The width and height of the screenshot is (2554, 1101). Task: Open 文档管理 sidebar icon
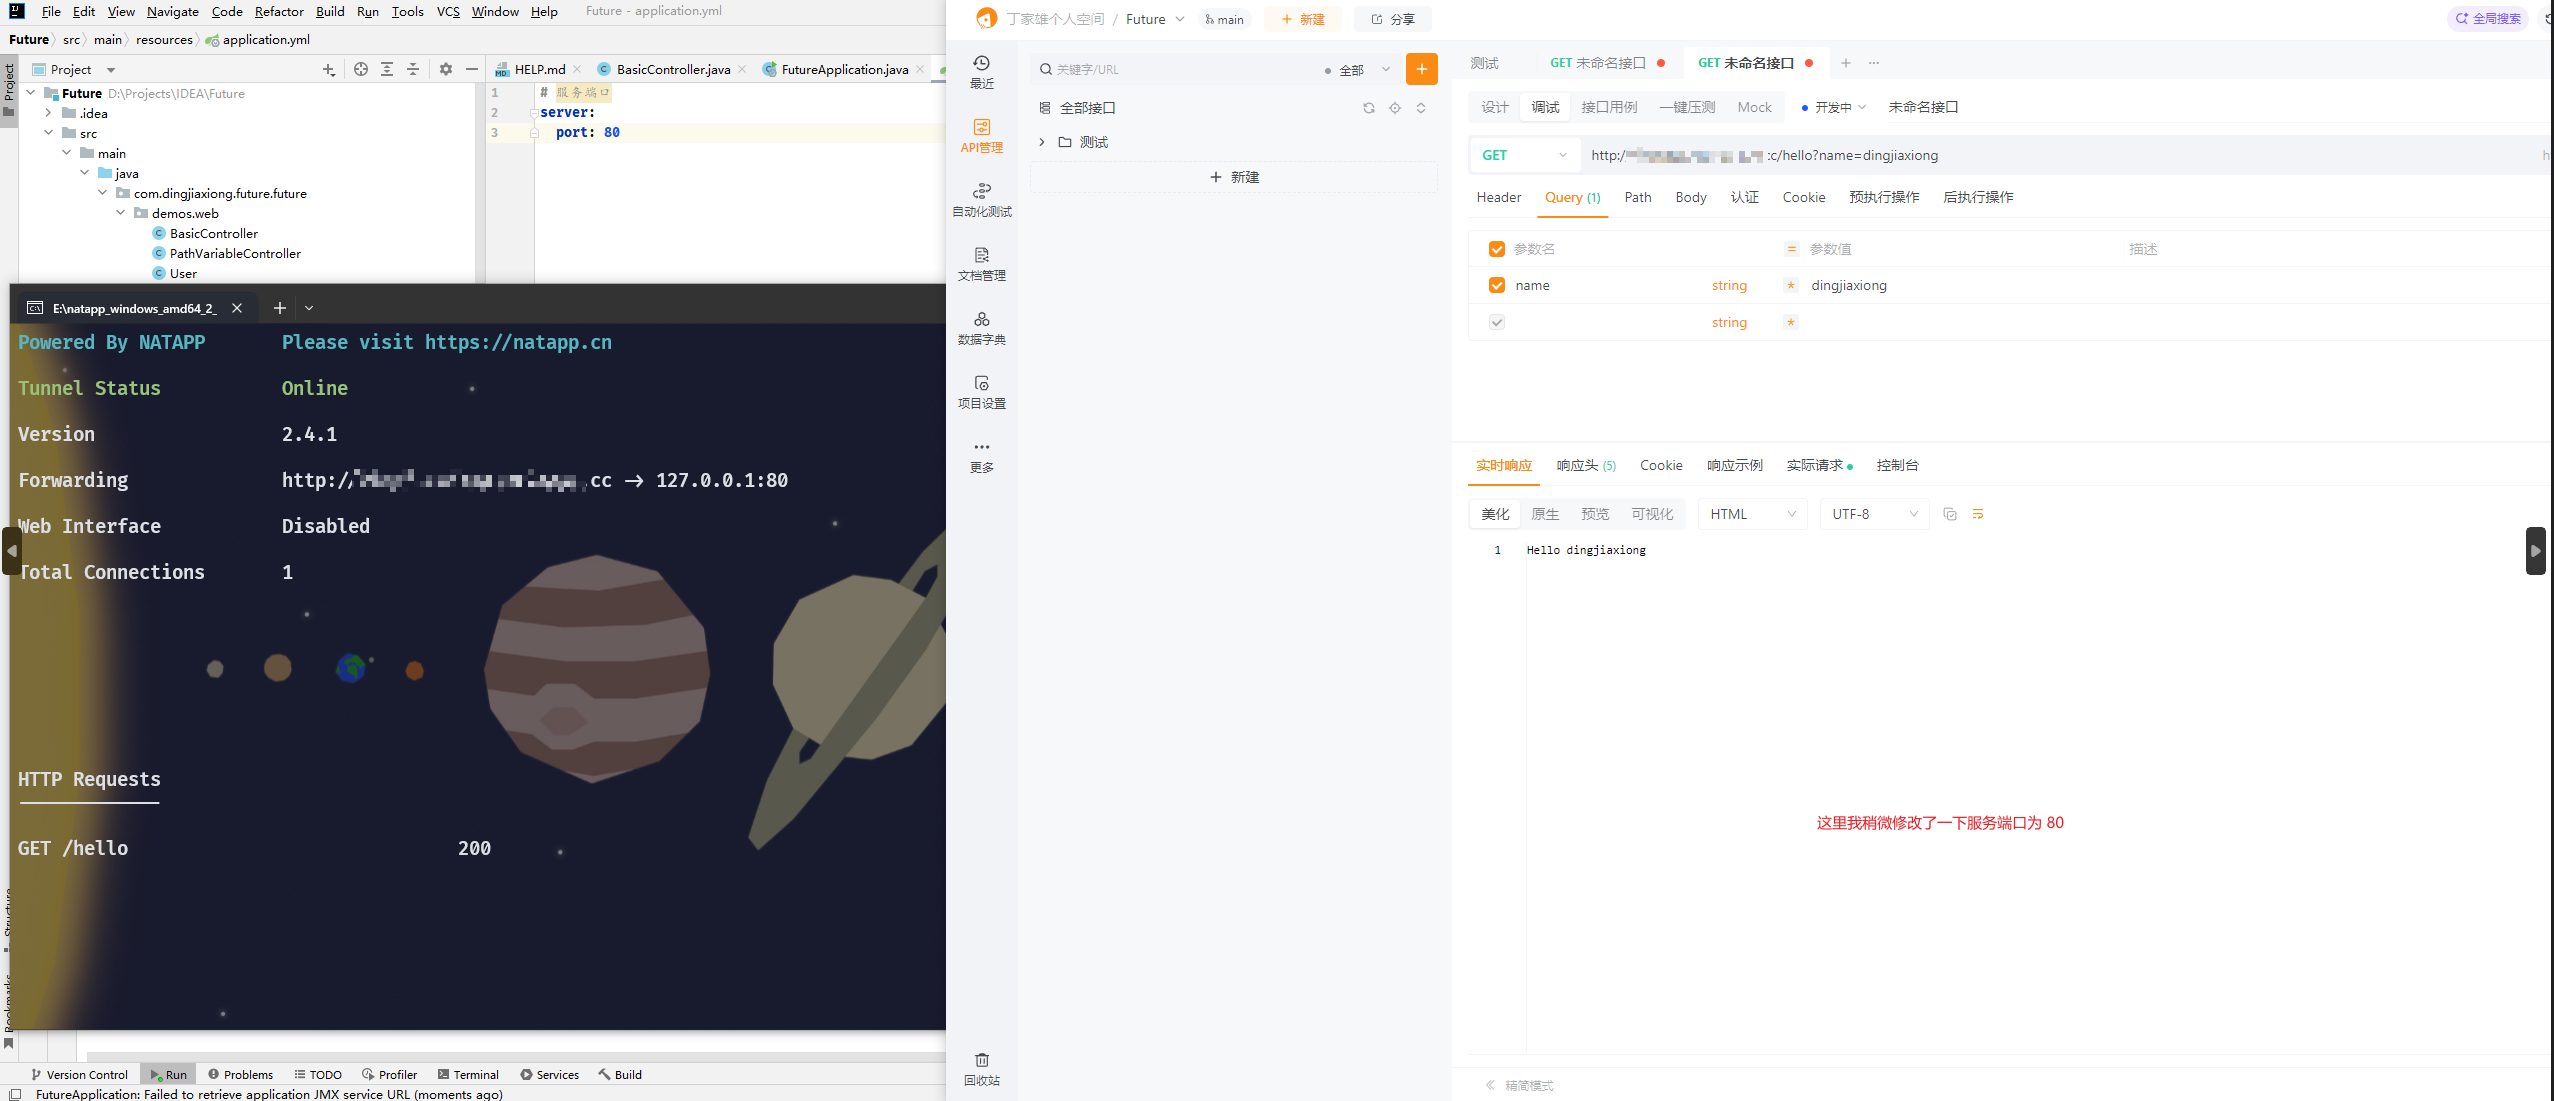[981, 264]
